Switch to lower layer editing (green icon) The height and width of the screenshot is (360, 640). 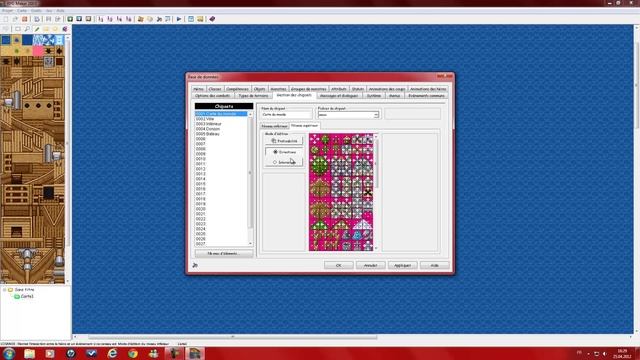[70, 19]
